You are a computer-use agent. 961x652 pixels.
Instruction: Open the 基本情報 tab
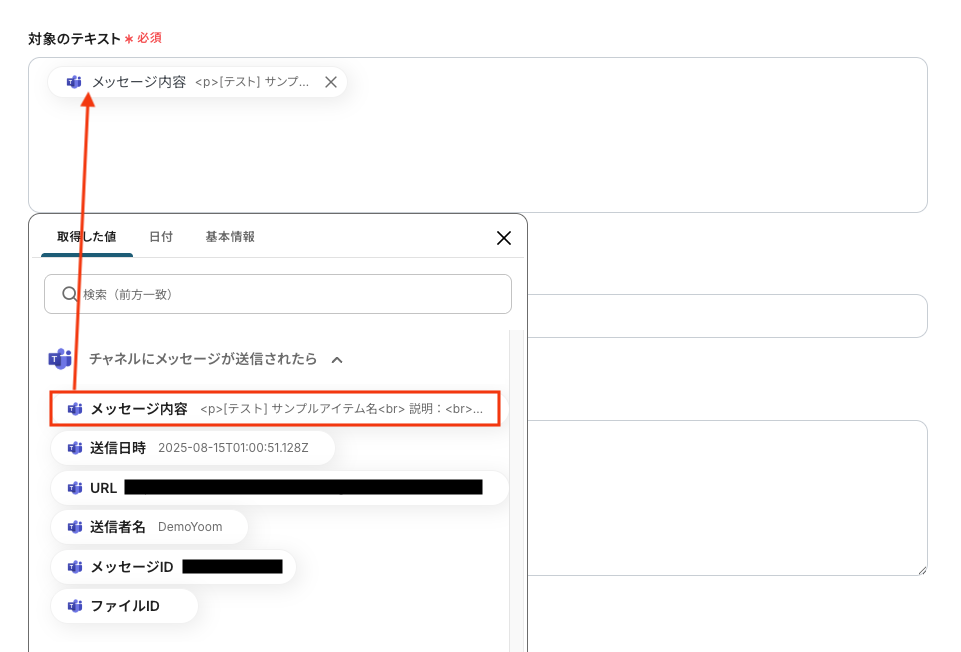tap(230, 237)
